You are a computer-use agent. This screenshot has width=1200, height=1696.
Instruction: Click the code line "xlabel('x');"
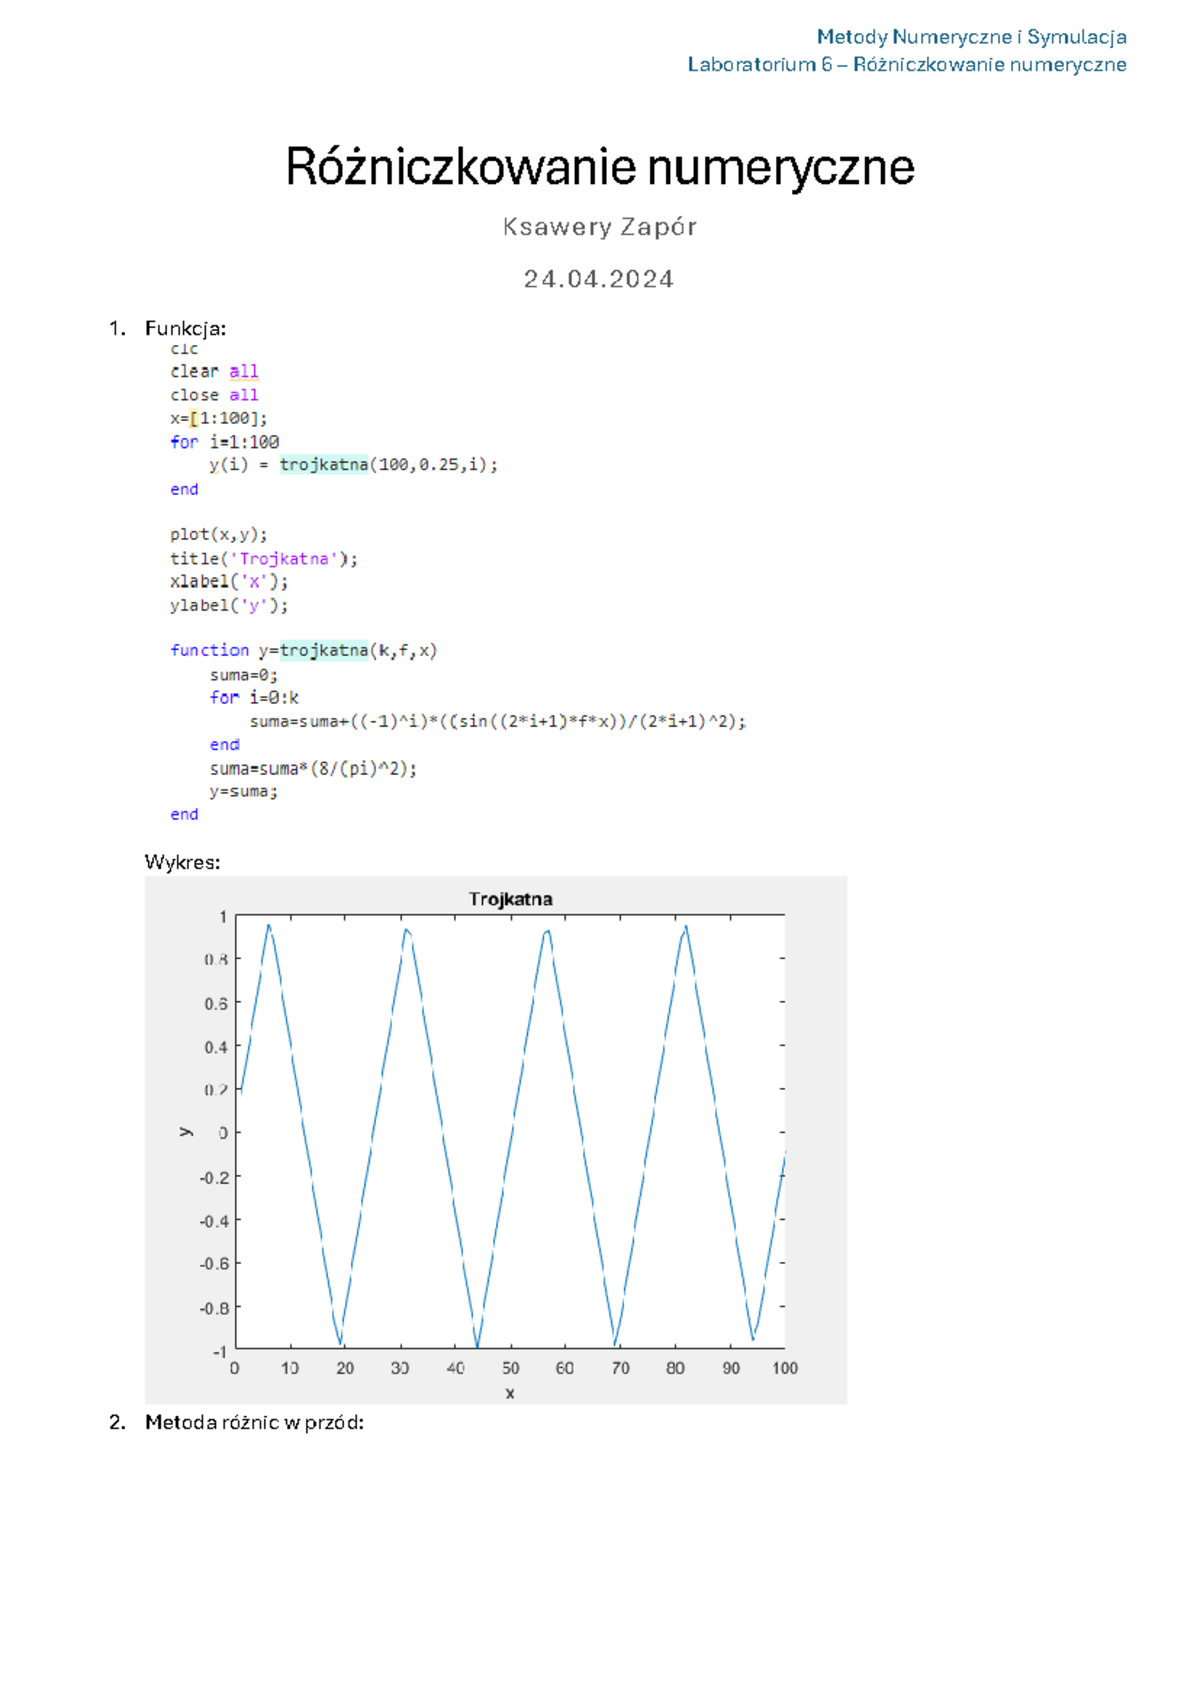click(x=229, y=582)
